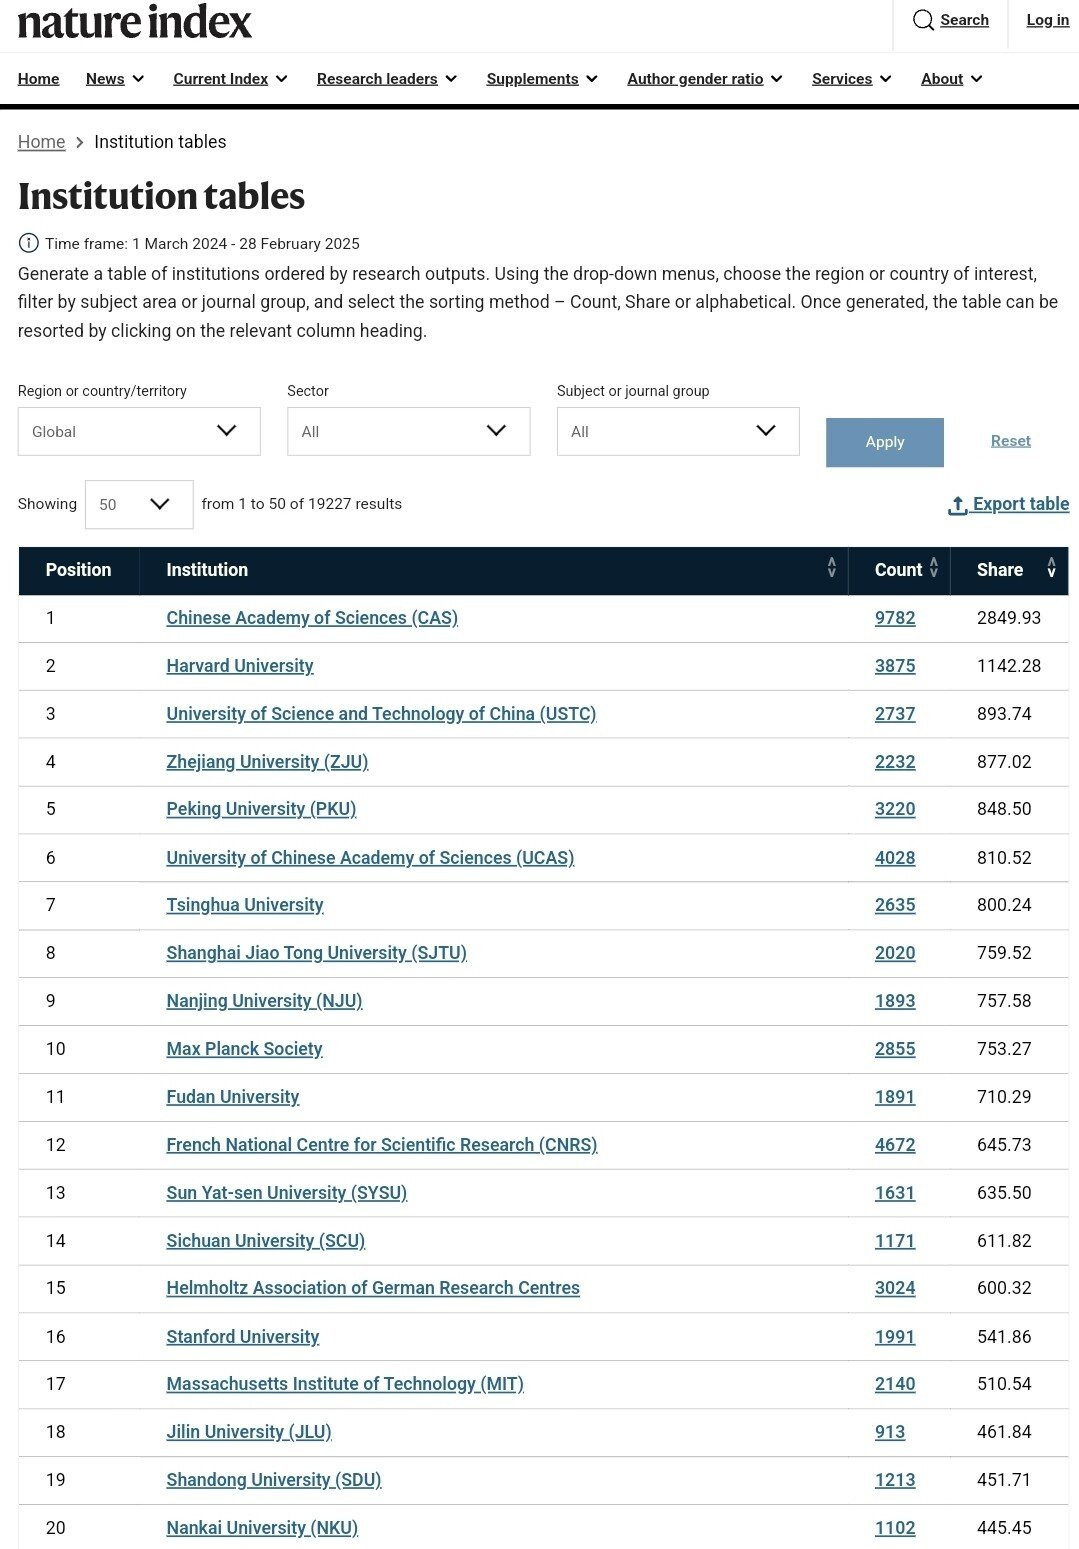The height and width of the screenshot is (1549, 1079).
Task: Sort table by Institution column arrows
Action: 831,568
